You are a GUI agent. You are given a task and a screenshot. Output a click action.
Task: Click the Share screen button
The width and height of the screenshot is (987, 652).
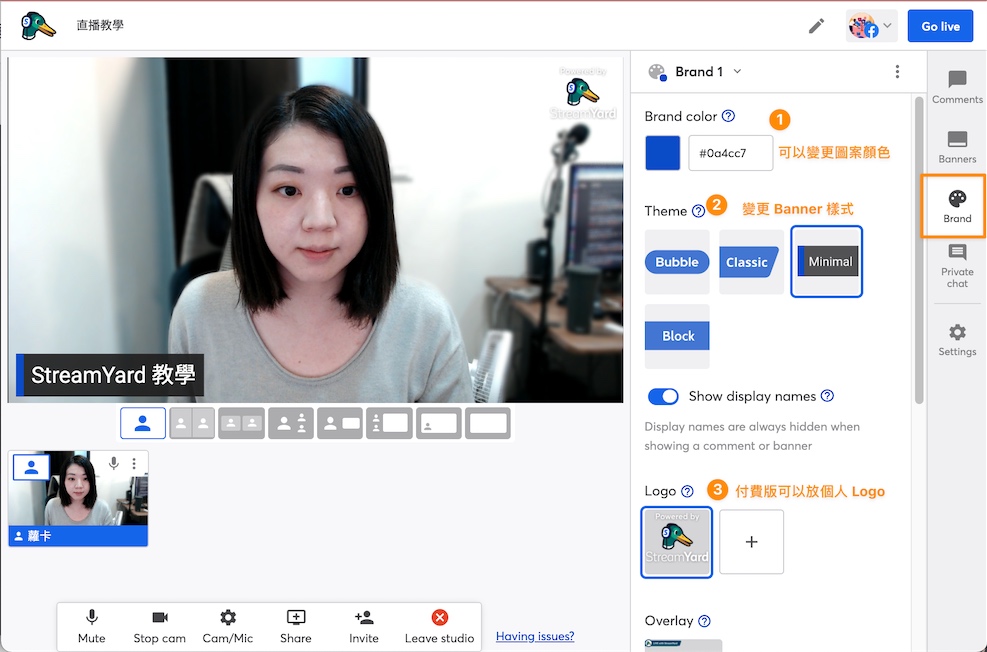pos(295,627)
